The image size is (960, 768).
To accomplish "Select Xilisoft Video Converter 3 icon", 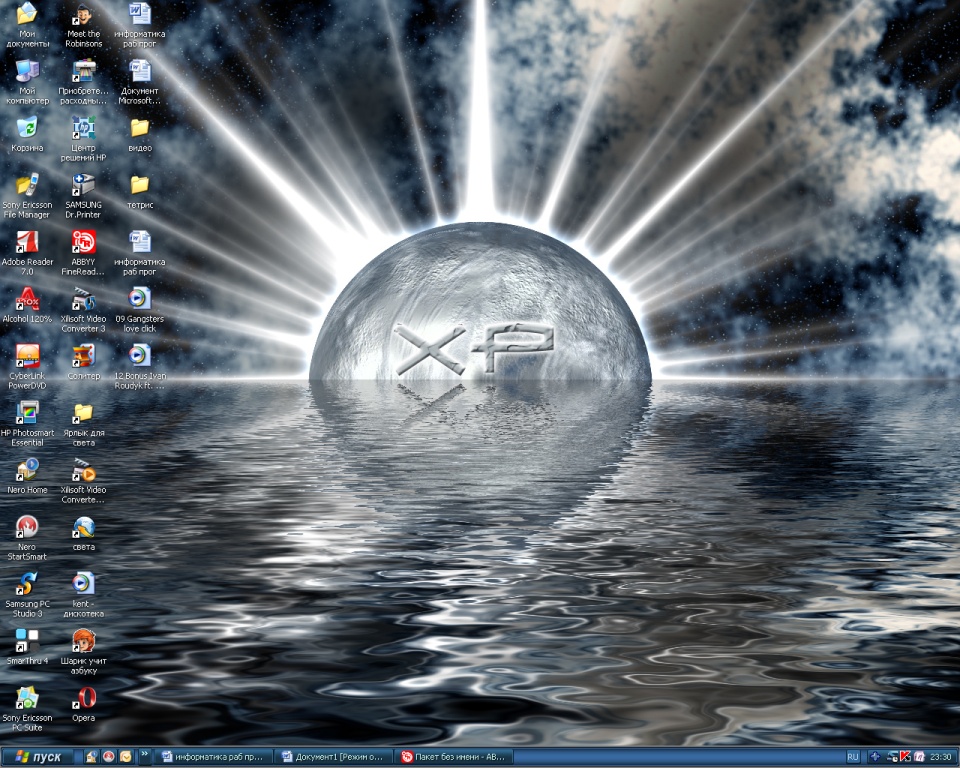I will point(84,311).
